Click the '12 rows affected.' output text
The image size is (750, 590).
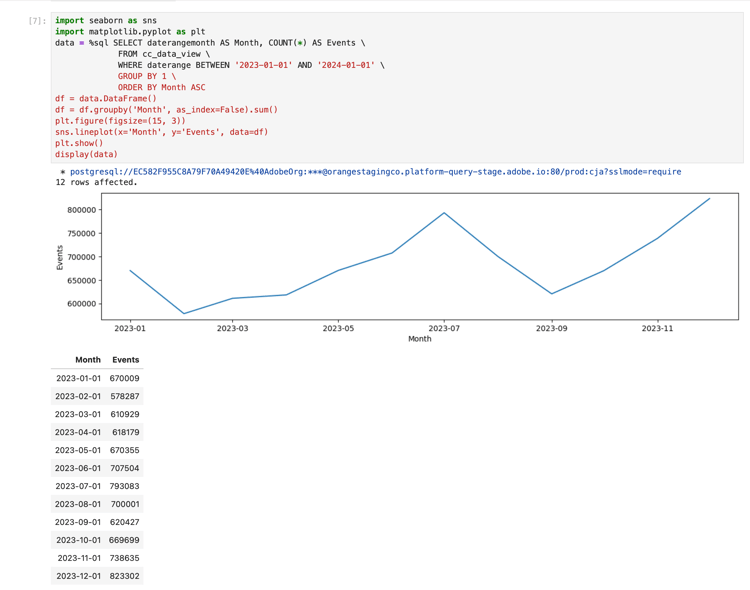coord(97,183)
